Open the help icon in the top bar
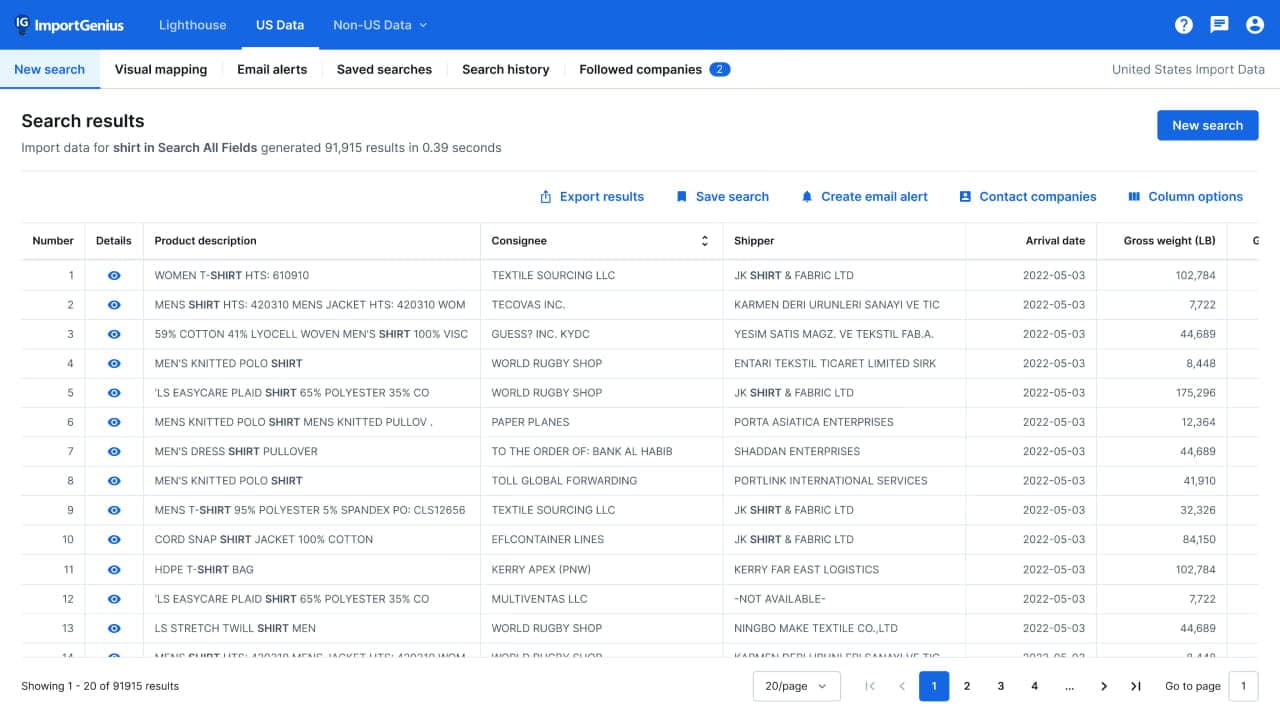 click(x=1184, y=24)
